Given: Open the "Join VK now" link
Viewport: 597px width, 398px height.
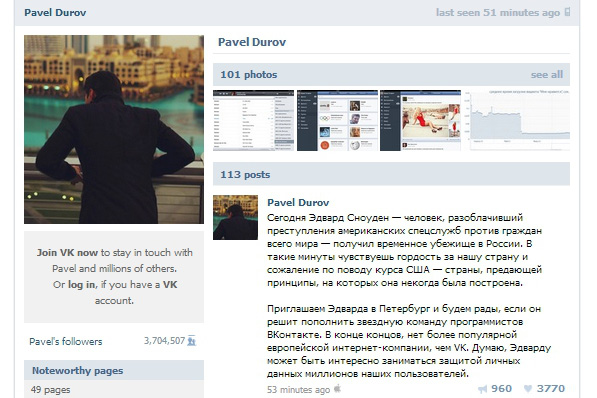Looking at the screenshot, I should coord(67,253).
